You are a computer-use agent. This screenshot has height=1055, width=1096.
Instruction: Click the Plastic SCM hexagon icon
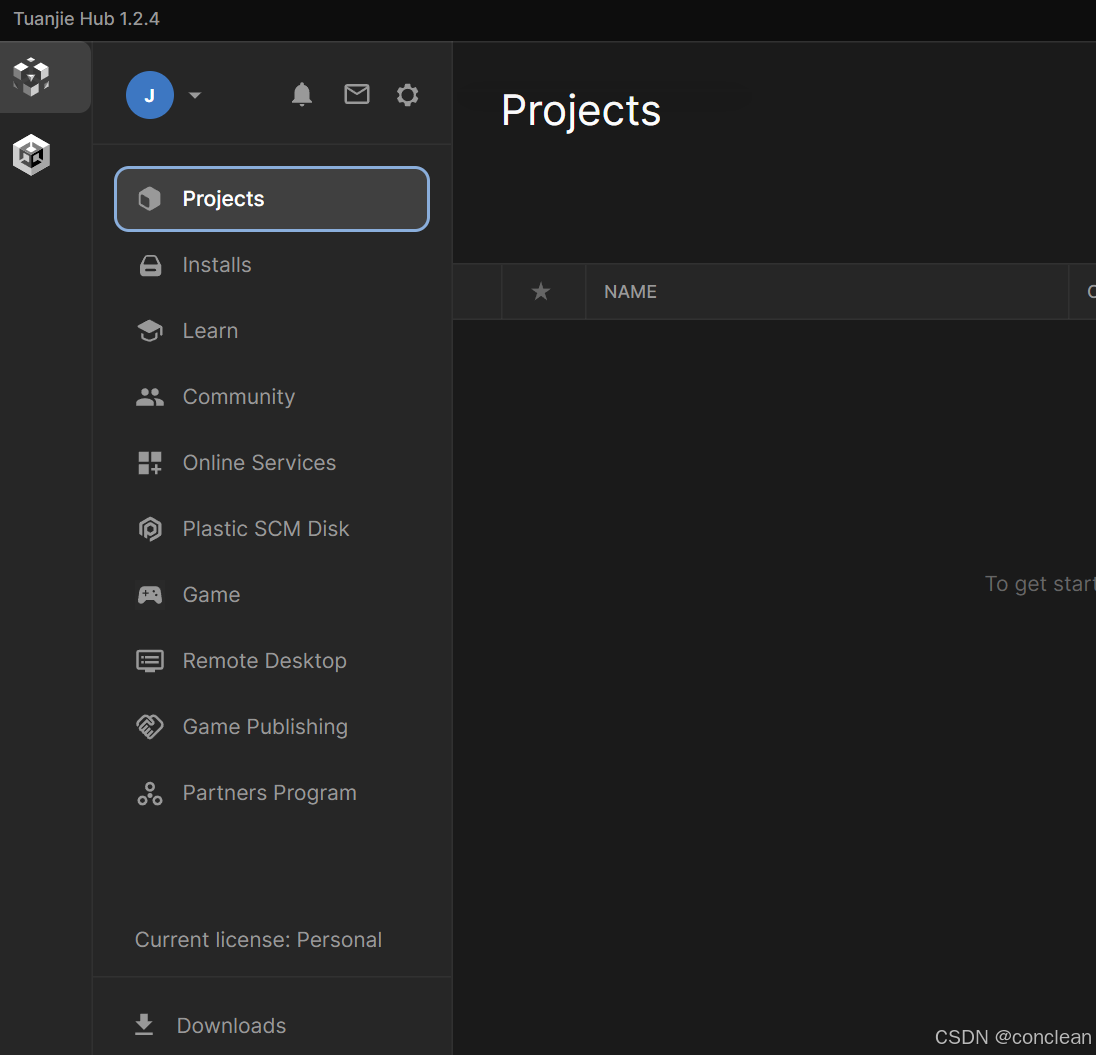click(150, 529)
